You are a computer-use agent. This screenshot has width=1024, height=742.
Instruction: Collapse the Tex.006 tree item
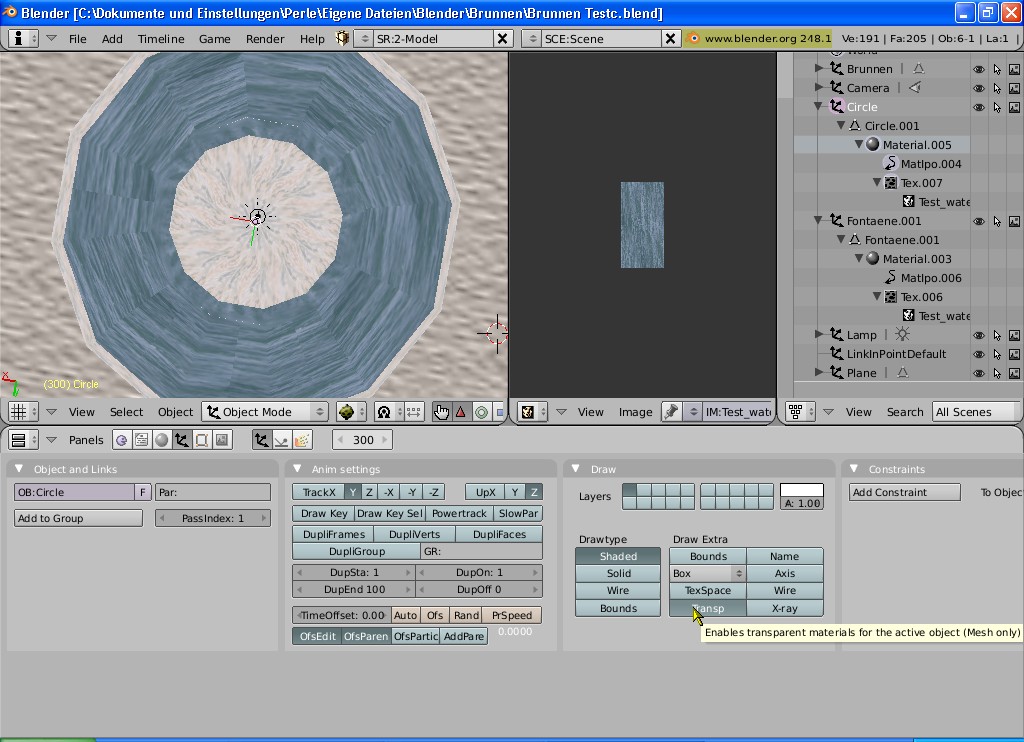(877, 296)
